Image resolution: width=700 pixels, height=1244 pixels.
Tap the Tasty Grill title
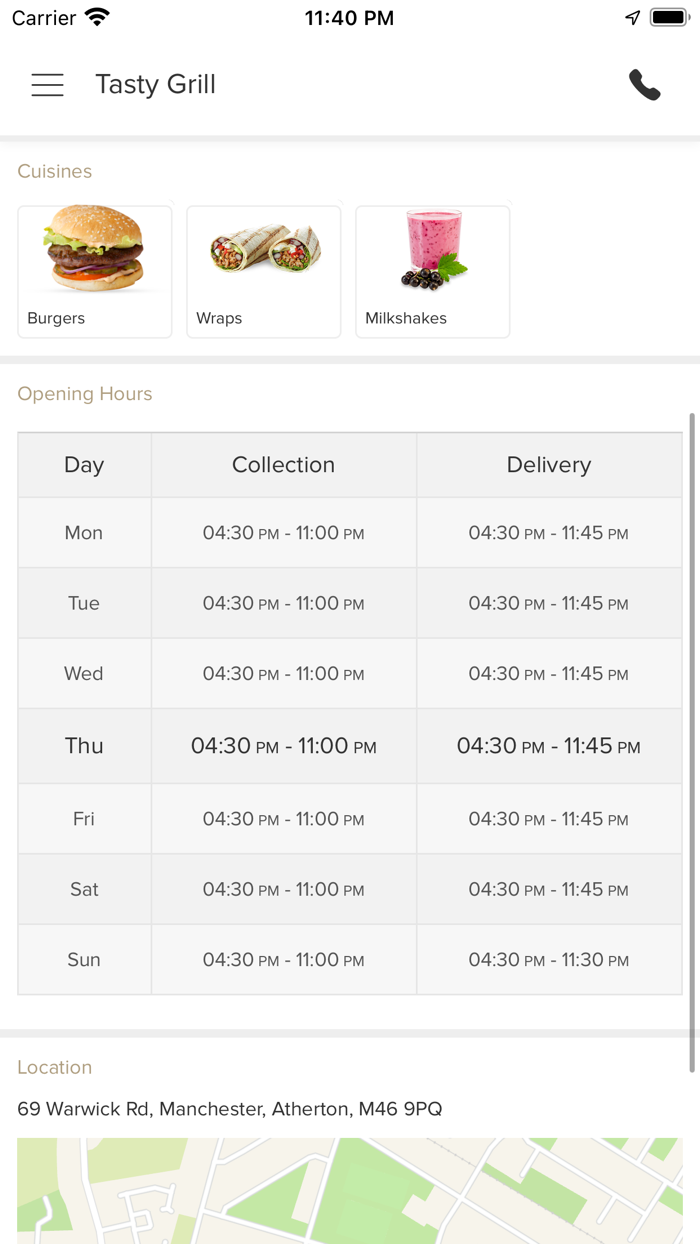[x=155, y=85]
